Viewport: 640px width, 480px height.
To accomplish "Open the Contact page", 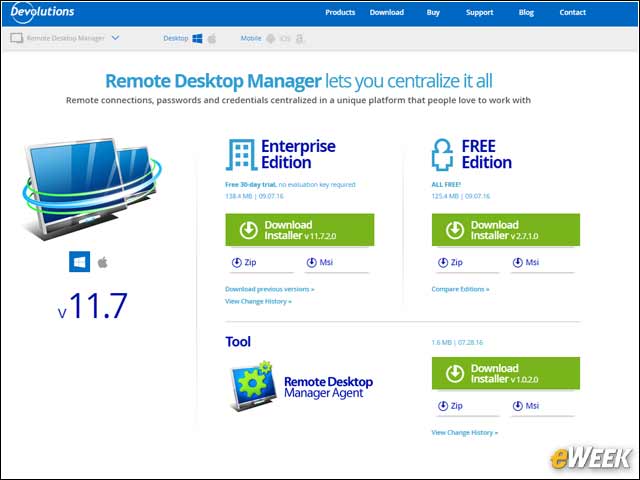I will [x=572, y=13].
